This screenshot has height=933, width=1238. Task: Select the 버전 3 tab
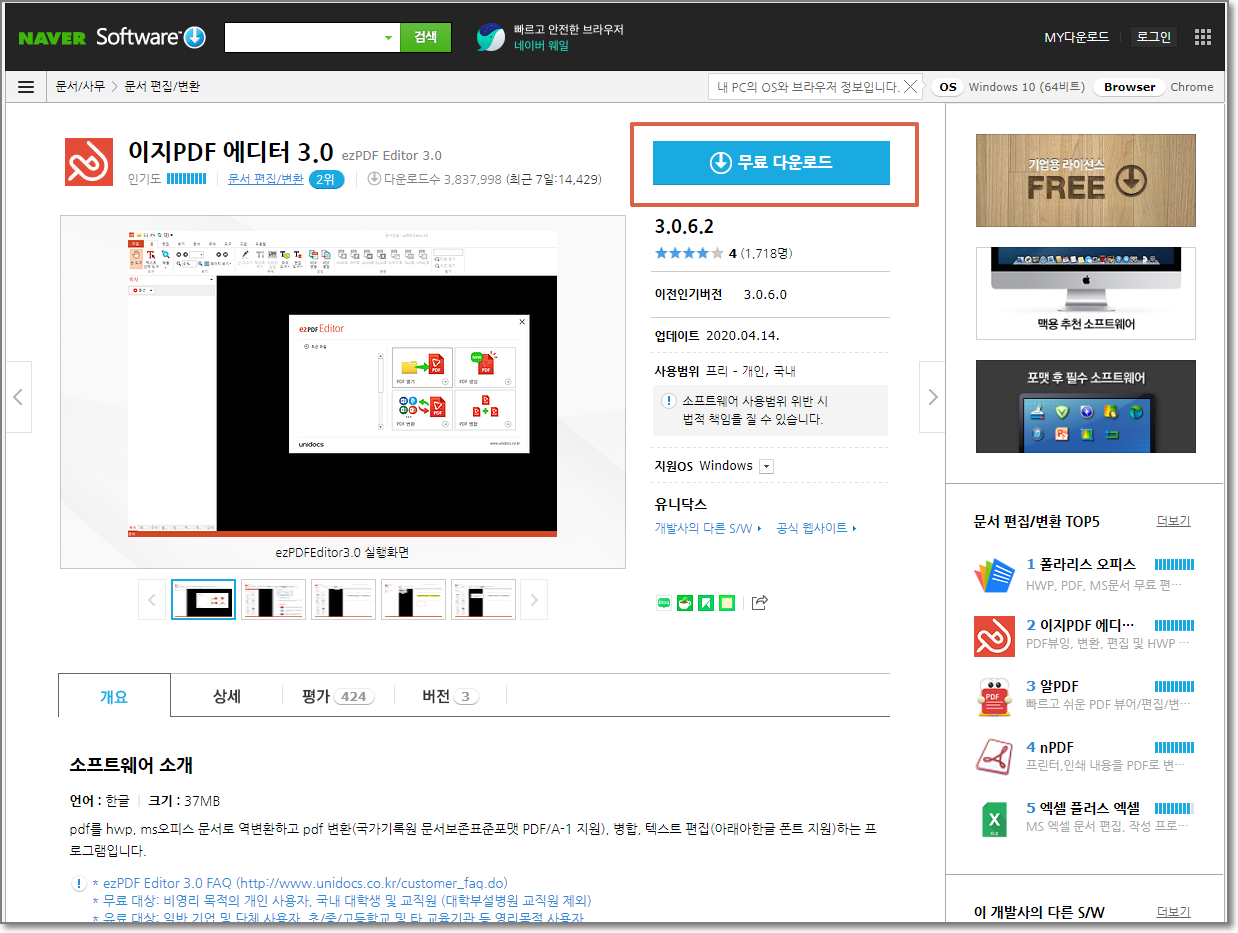coord(450,696)
